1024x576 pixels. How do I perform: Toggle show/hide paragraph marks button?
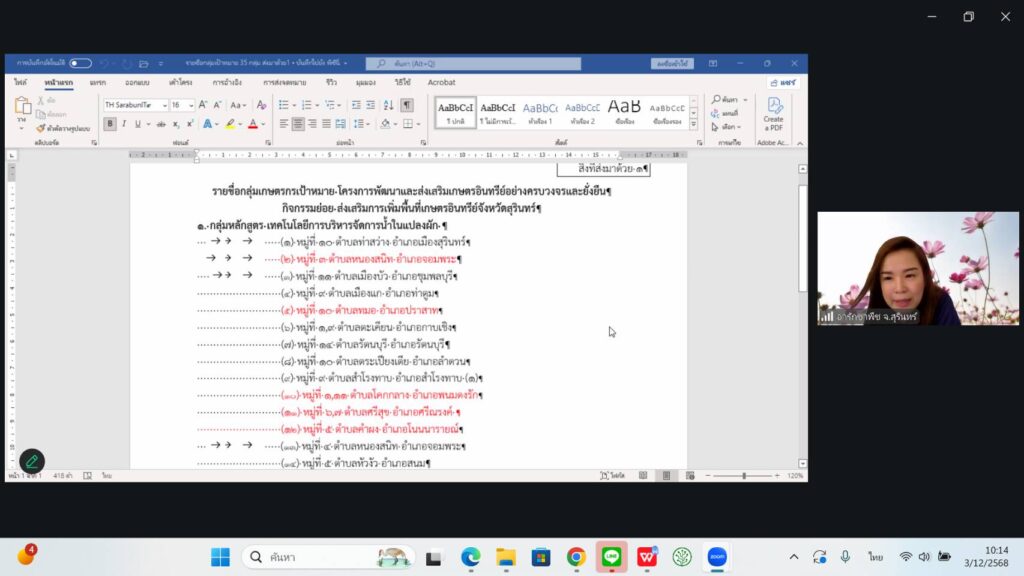[407, 105]
